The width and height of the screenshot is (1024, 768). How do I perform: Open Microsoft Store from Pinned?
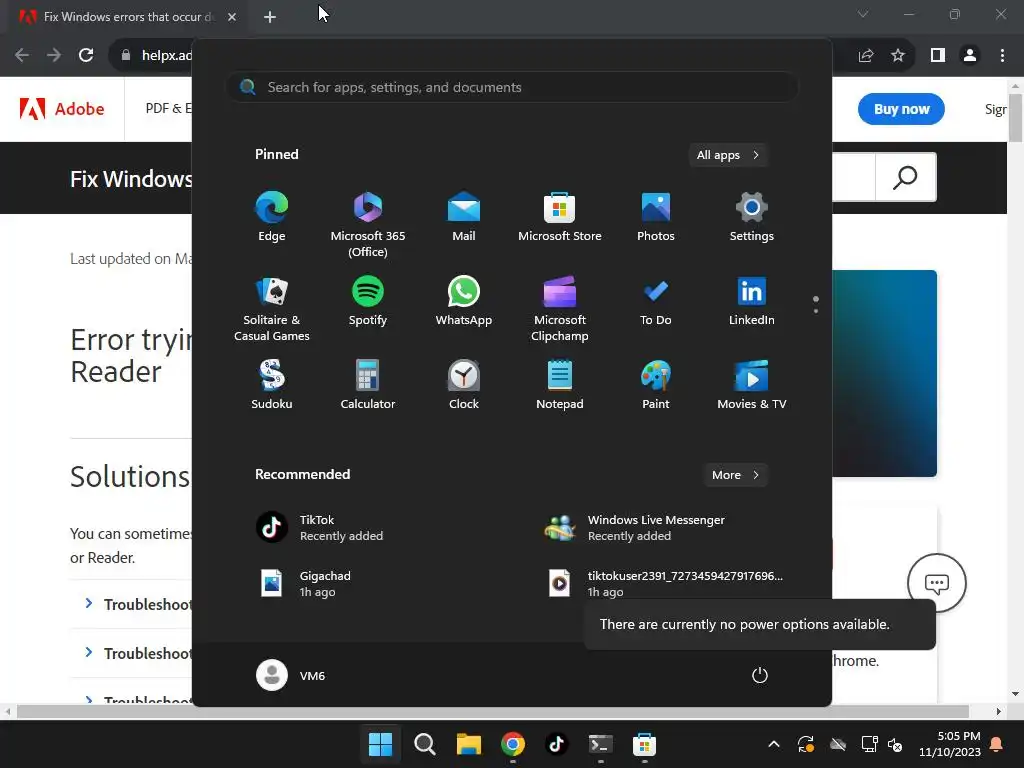click(x=560, y=217)
